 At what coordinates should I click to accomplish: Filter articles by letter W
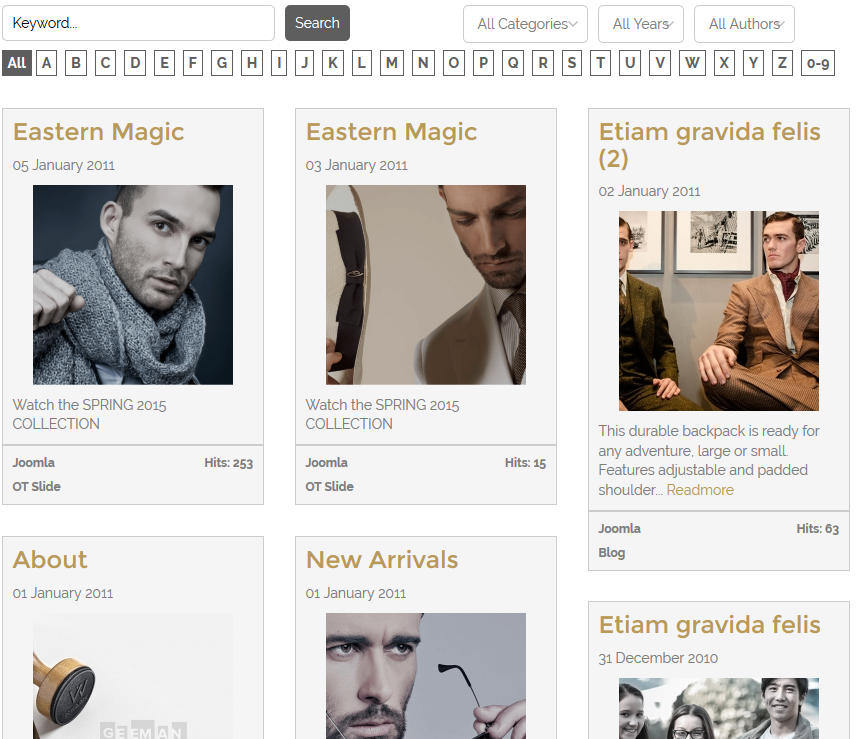coord(692,63)
